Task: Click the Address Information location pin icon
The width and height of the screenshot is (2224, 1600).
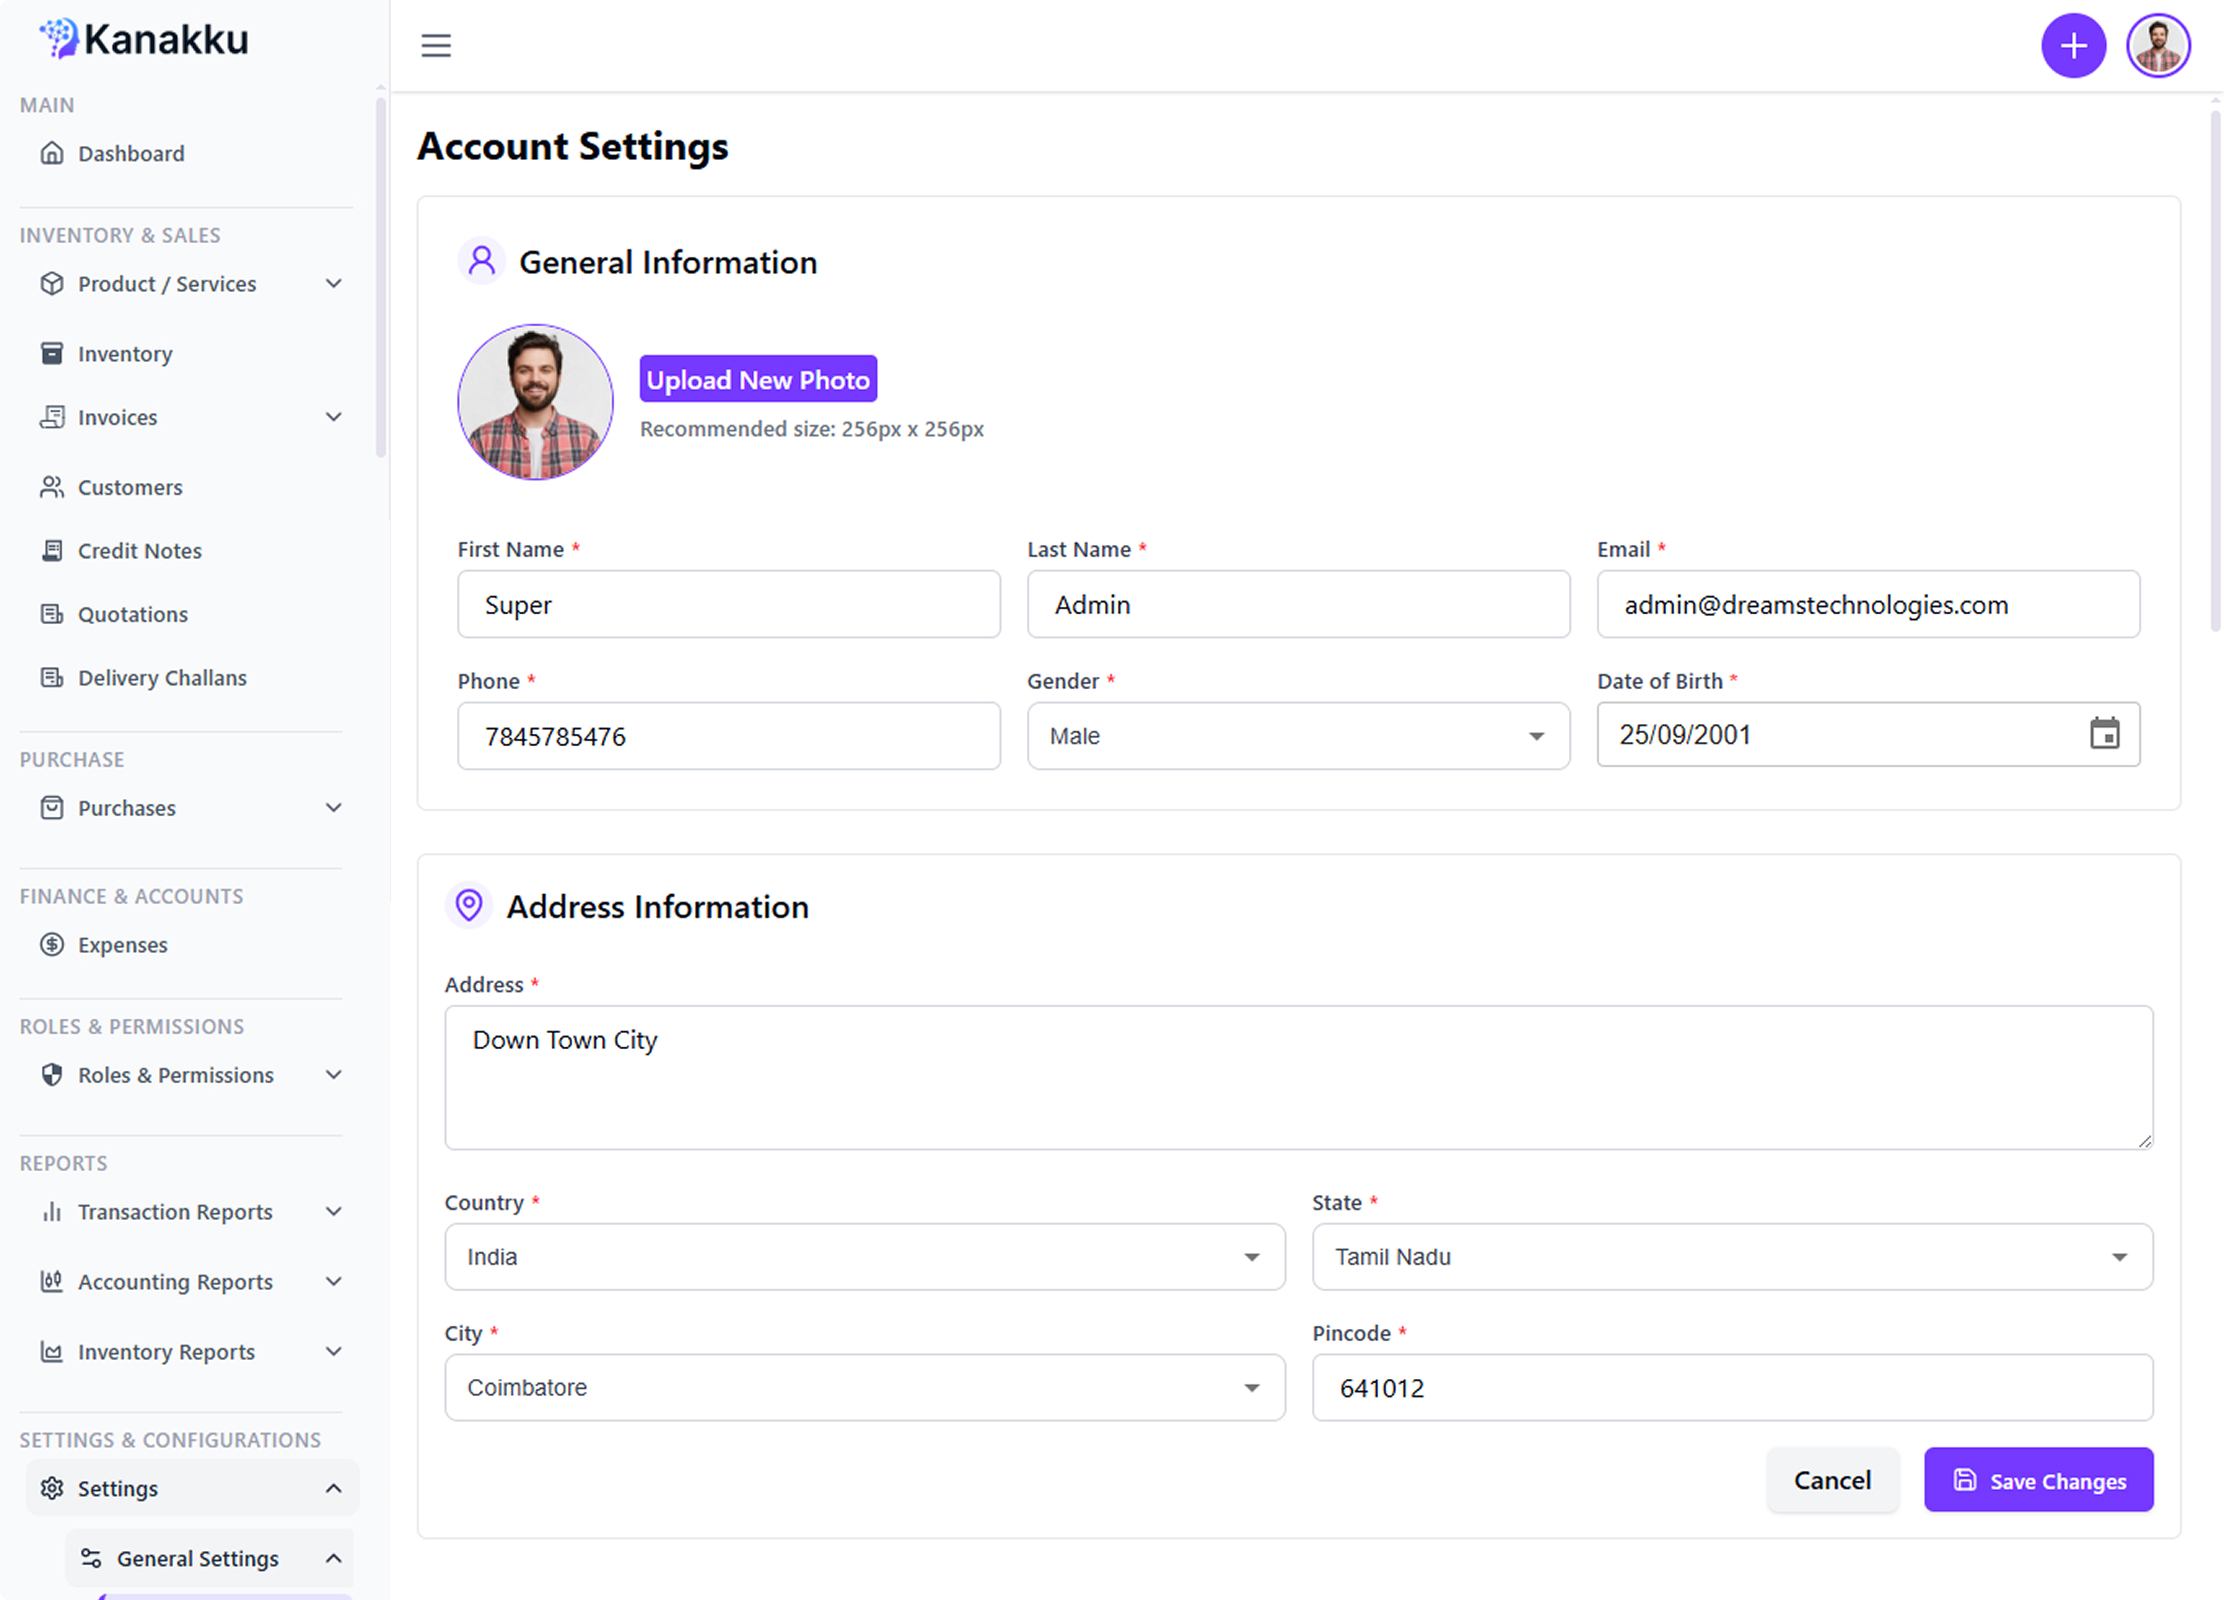Action: click(469, 905)
